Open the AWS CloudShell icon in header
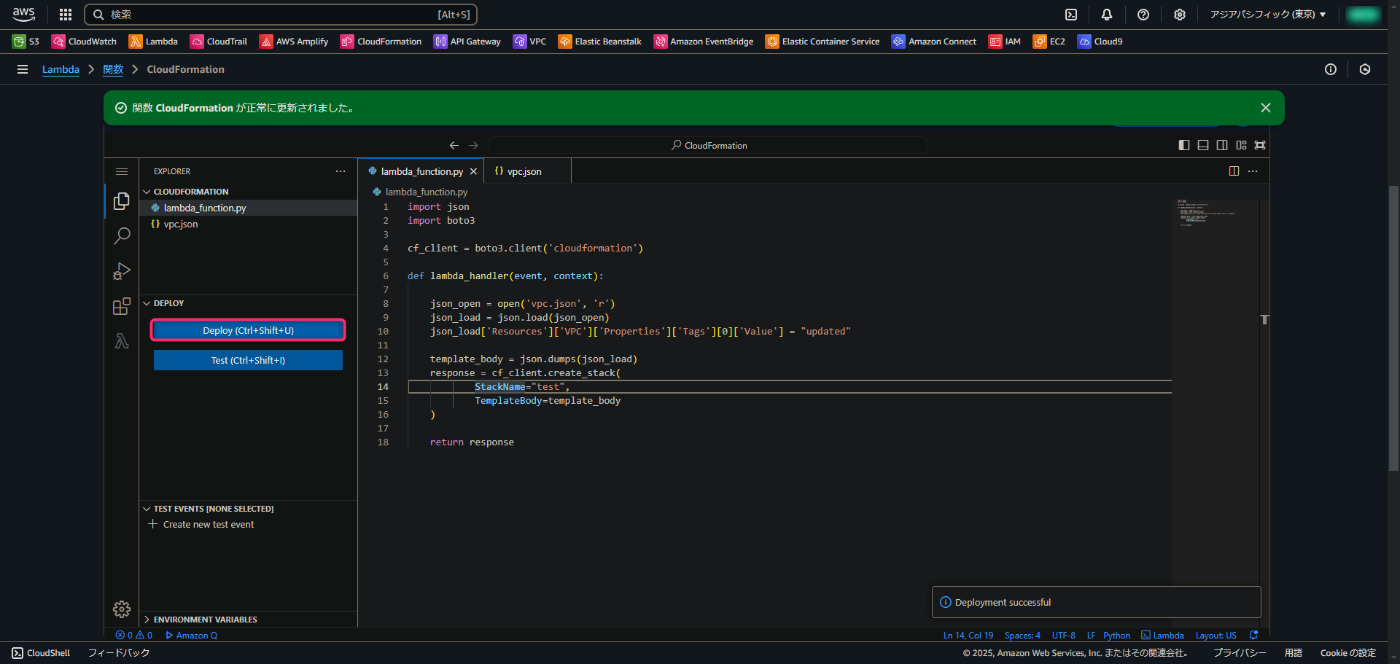1400x664 pixels. click(1071, 15)
